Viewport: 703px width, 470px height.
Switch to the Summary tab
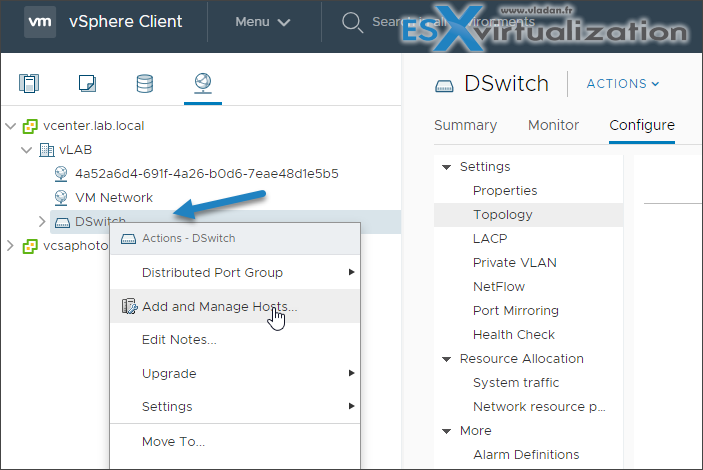pyautogui.click(x=465, y=125)
